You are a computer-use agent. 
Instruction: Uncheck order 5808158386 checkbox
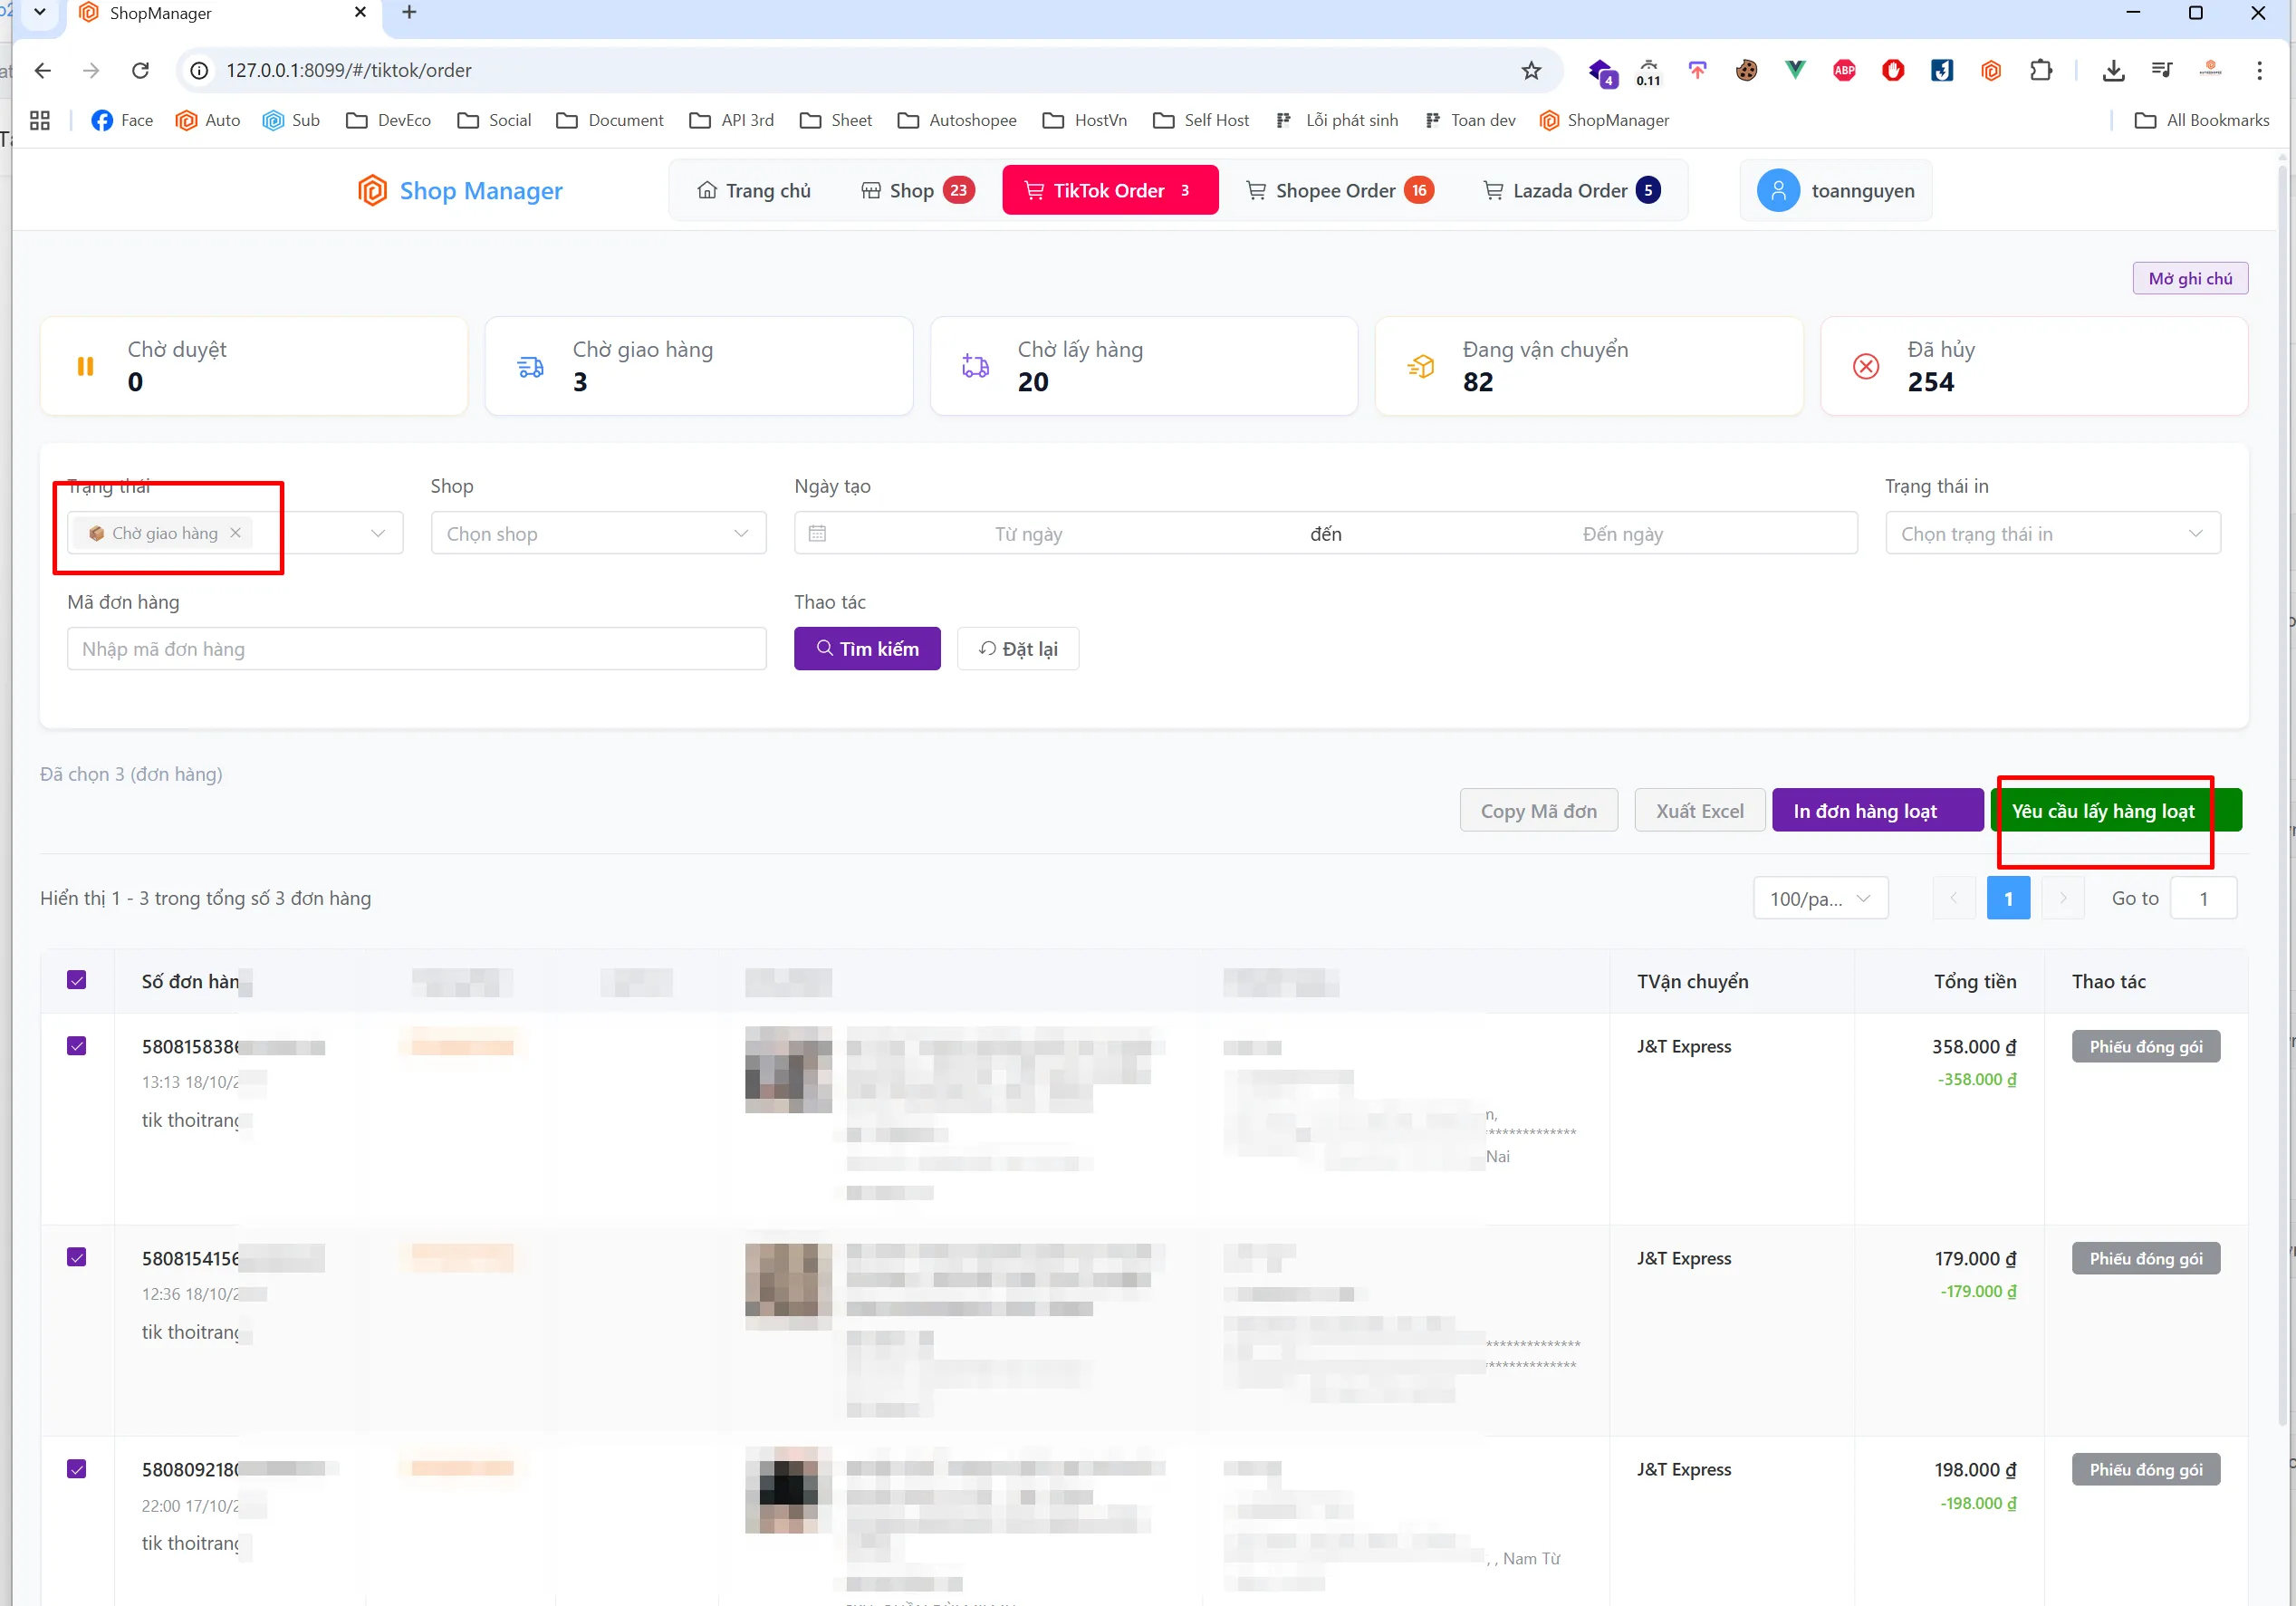tap(77, 1046)
